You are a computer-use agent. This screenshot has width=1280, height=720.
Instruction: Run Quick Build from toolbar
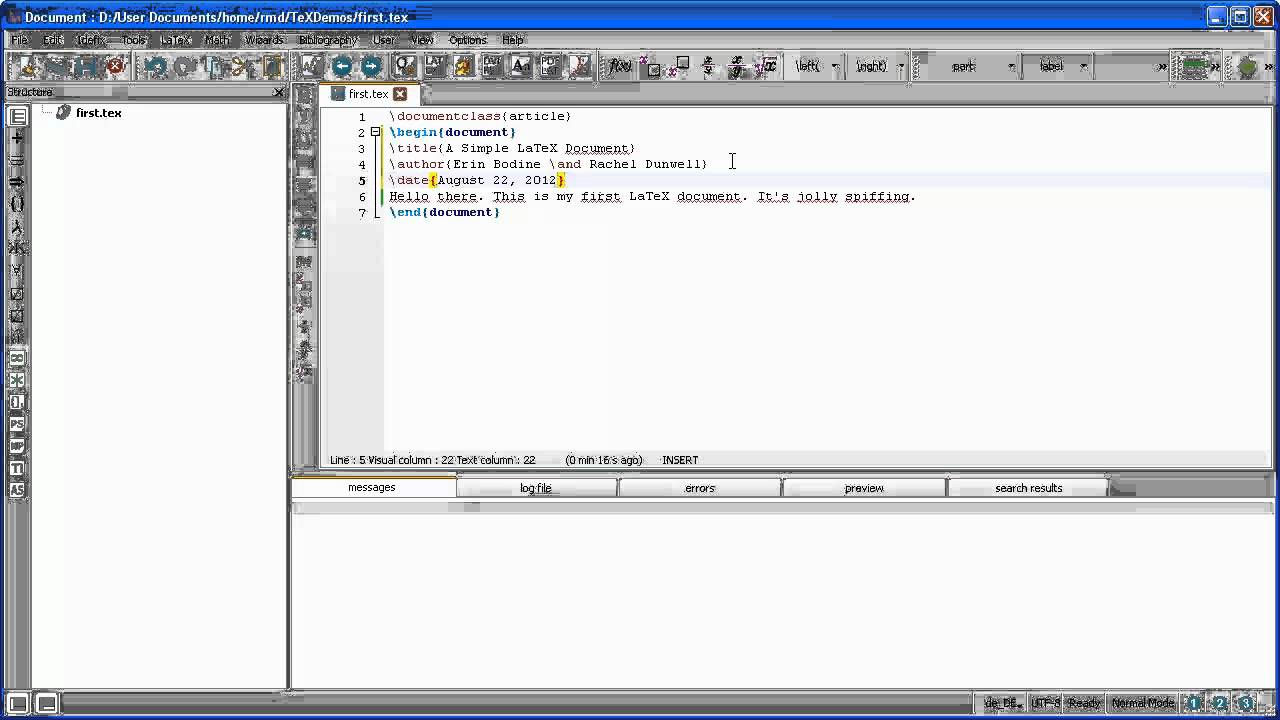tap(405, 67)
